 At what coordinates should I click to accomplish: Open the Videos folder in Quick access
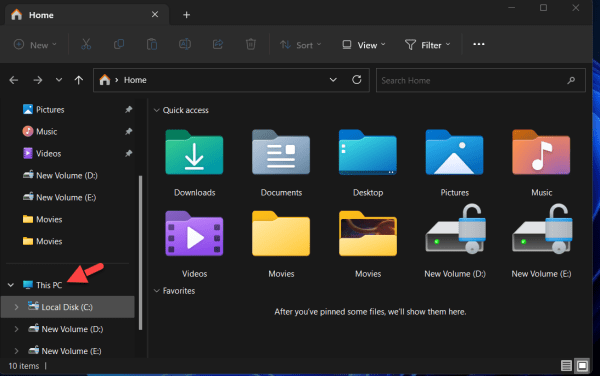point(194,234)
